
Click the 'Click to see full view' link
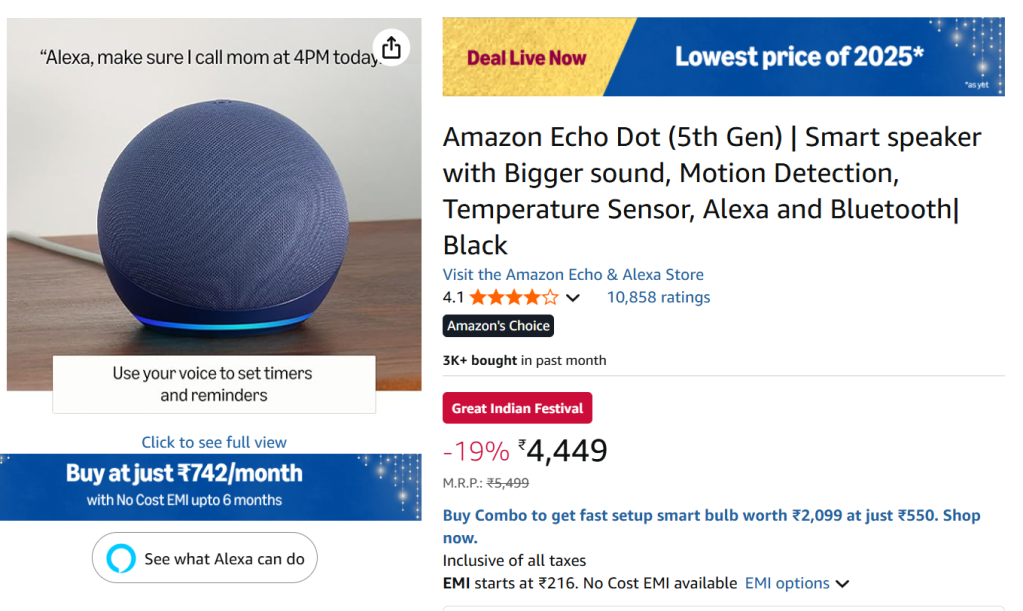click(214, 442)
